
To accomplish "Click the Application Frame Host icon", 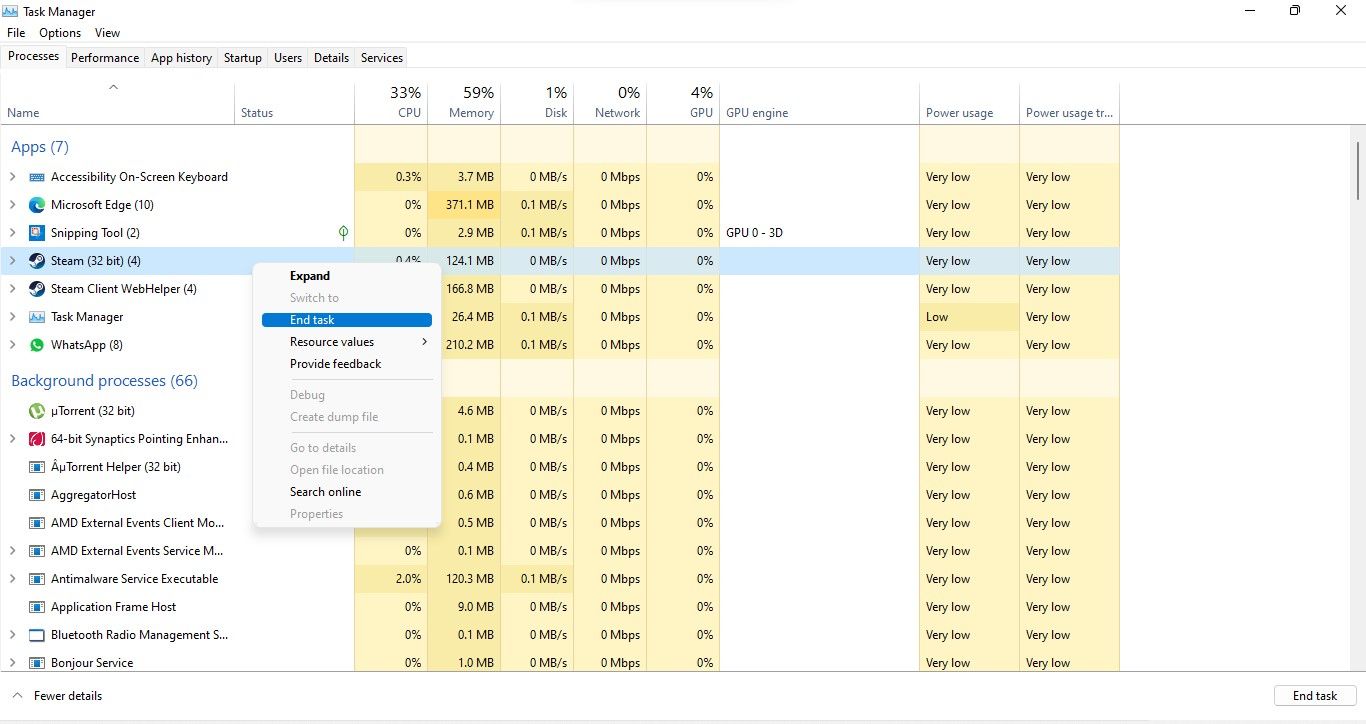I will click(37, 607).
